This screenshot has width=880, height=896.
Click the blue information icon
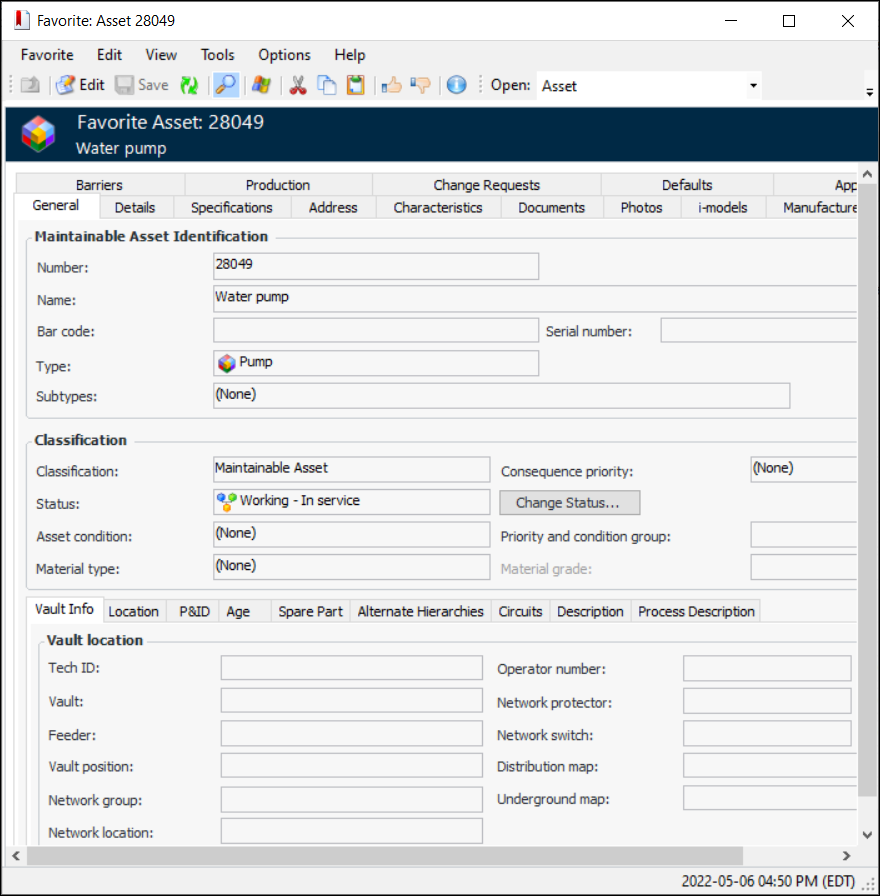pyautogui.click(x=456, y=86)
